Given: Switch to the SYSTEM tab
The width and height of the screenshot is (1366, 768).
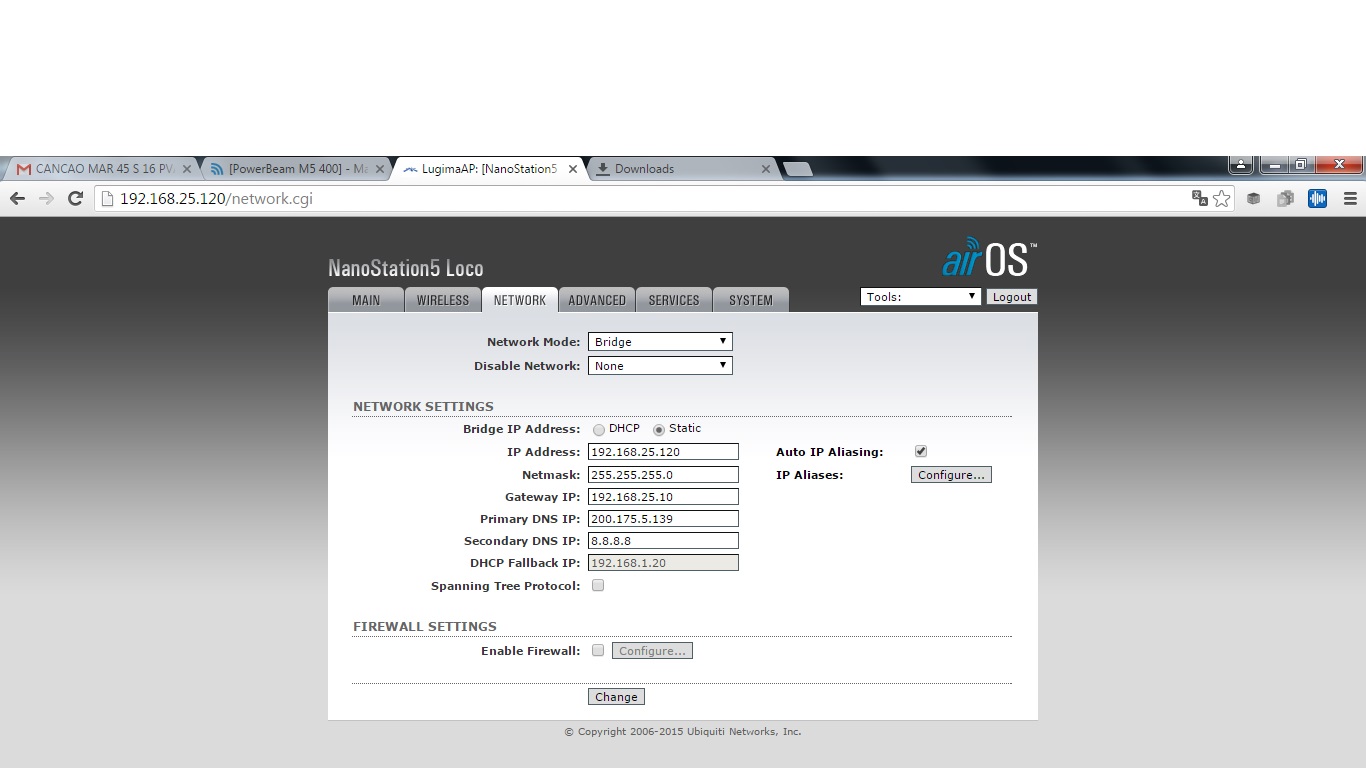Looking at the screenshot, I should [x=751, y=300].
